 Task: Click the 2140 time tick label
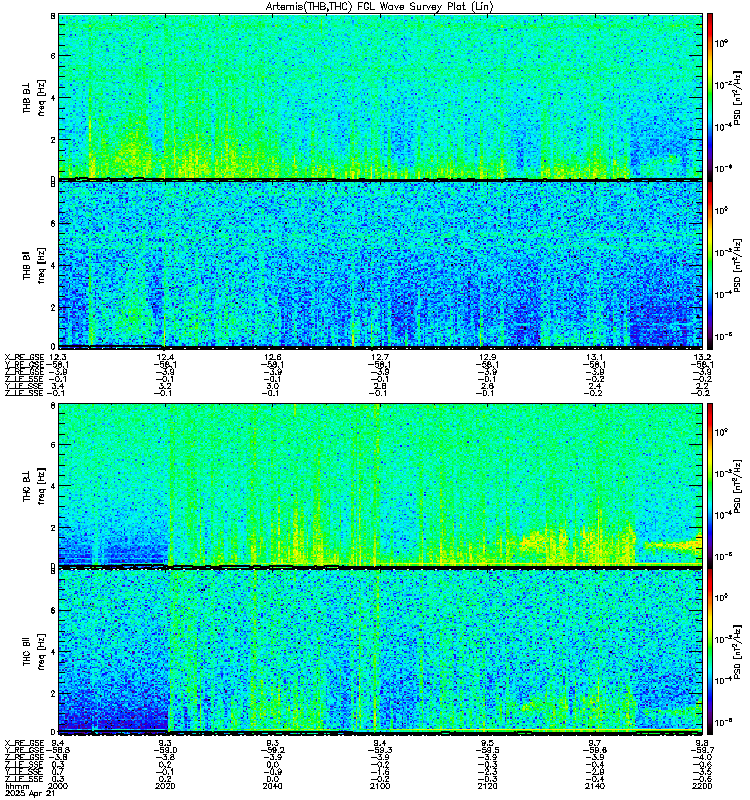[x=595, y=786]
